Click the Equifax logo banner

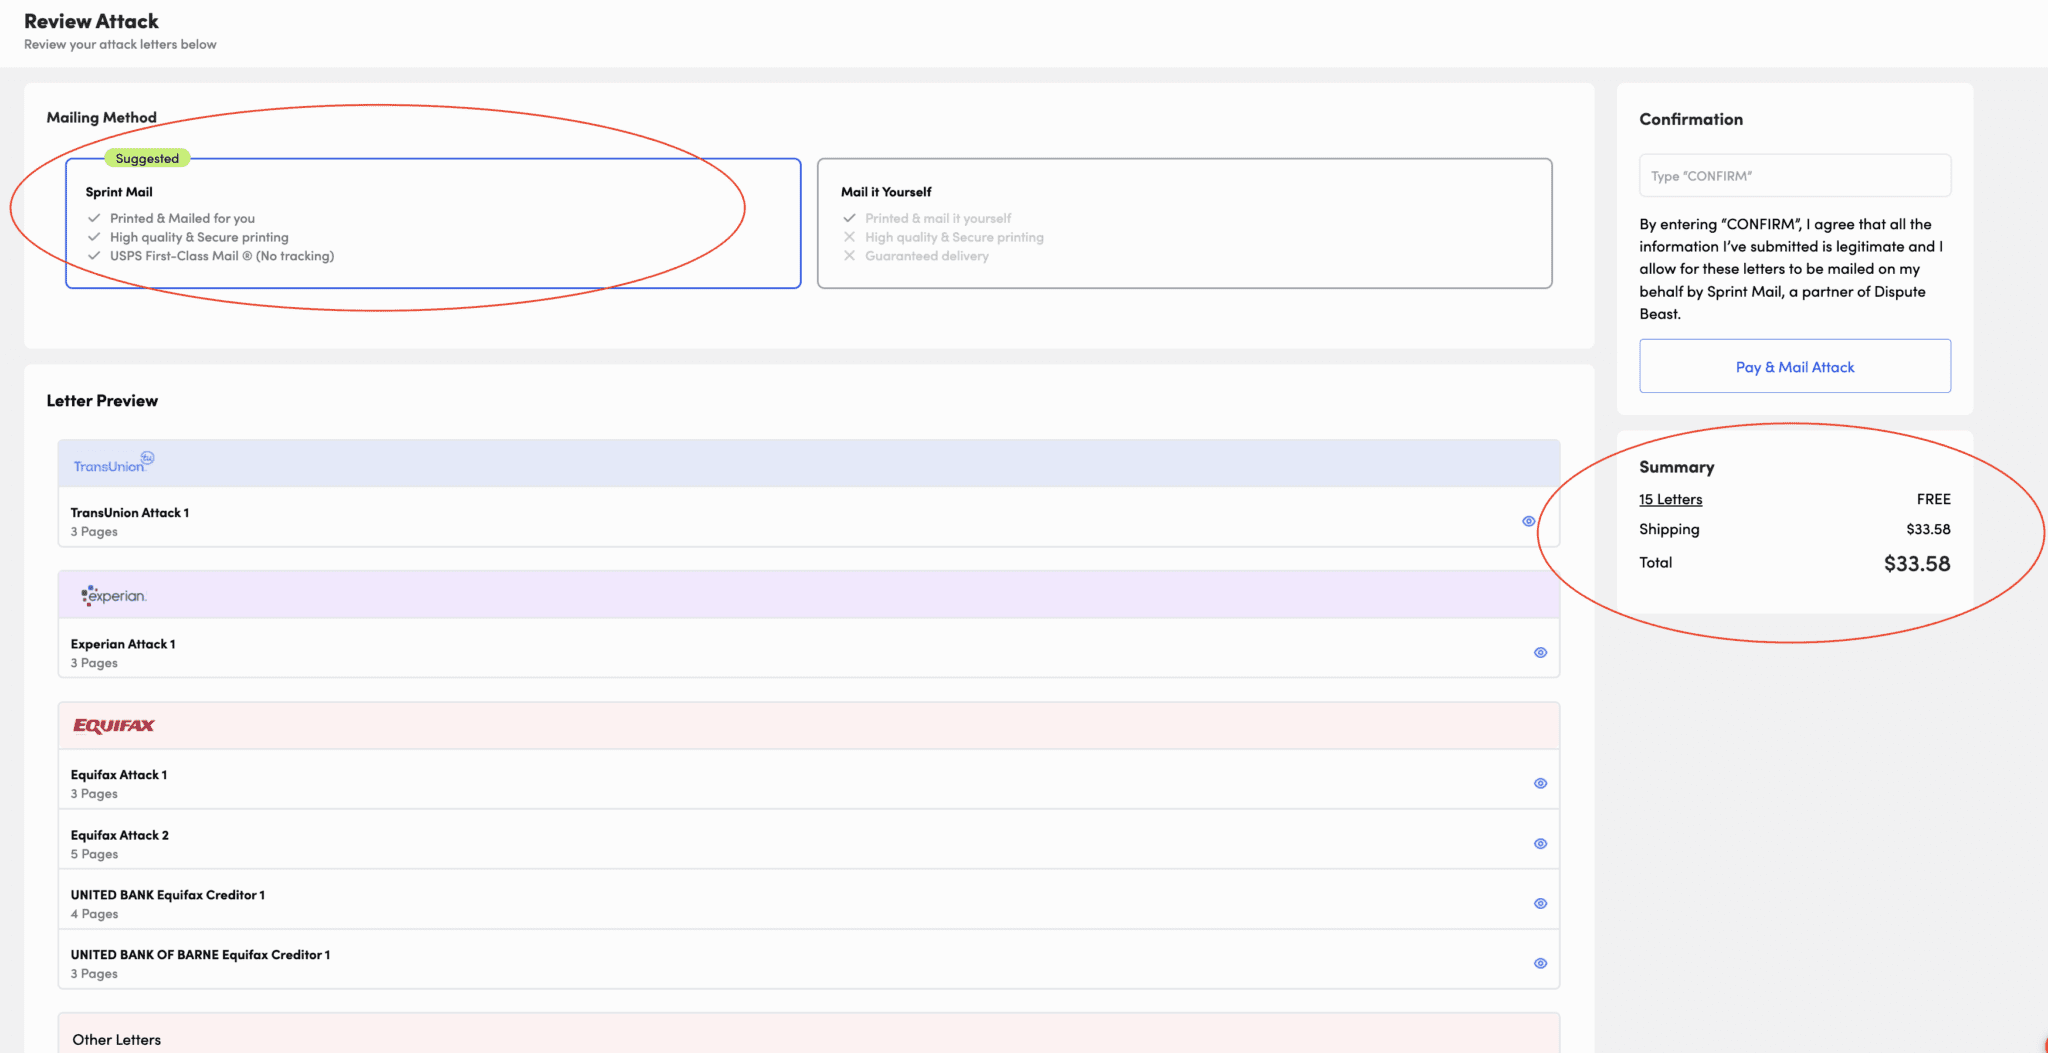click(112, 725)
